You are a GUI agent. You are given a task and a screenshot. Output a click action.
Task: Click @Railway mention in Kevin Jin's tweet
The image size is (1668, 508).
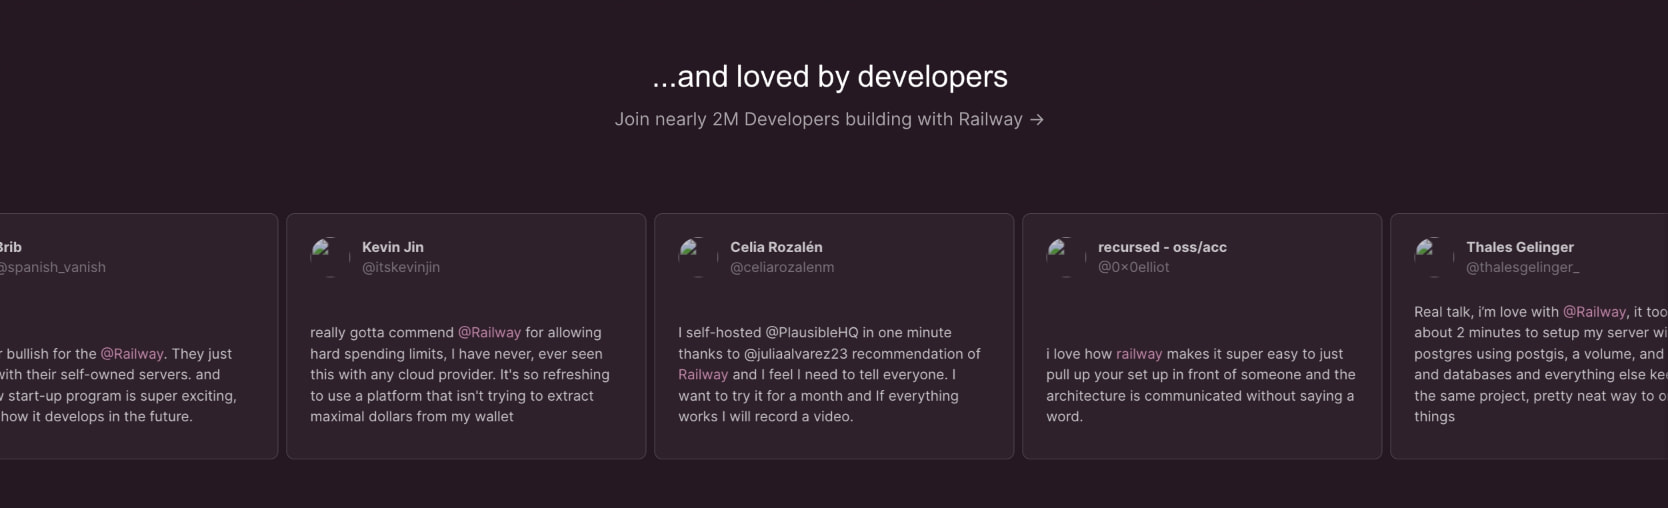pyautogui.click(x=489, y=333)
